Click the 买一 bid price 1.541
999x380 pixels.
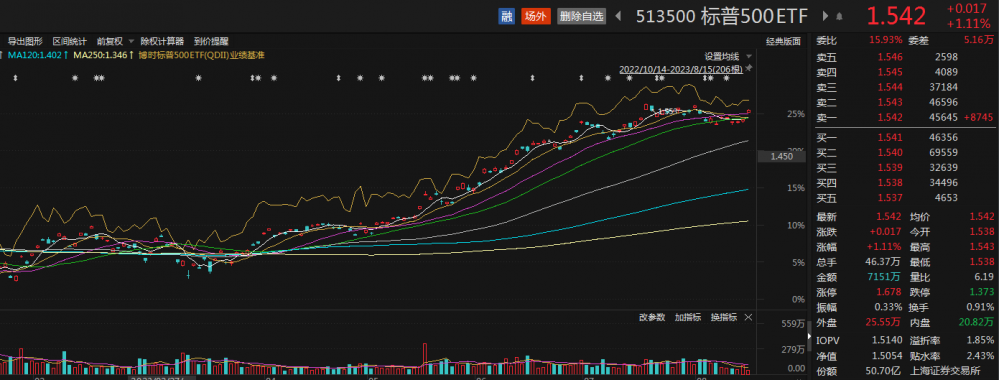[x=889, y=137]
